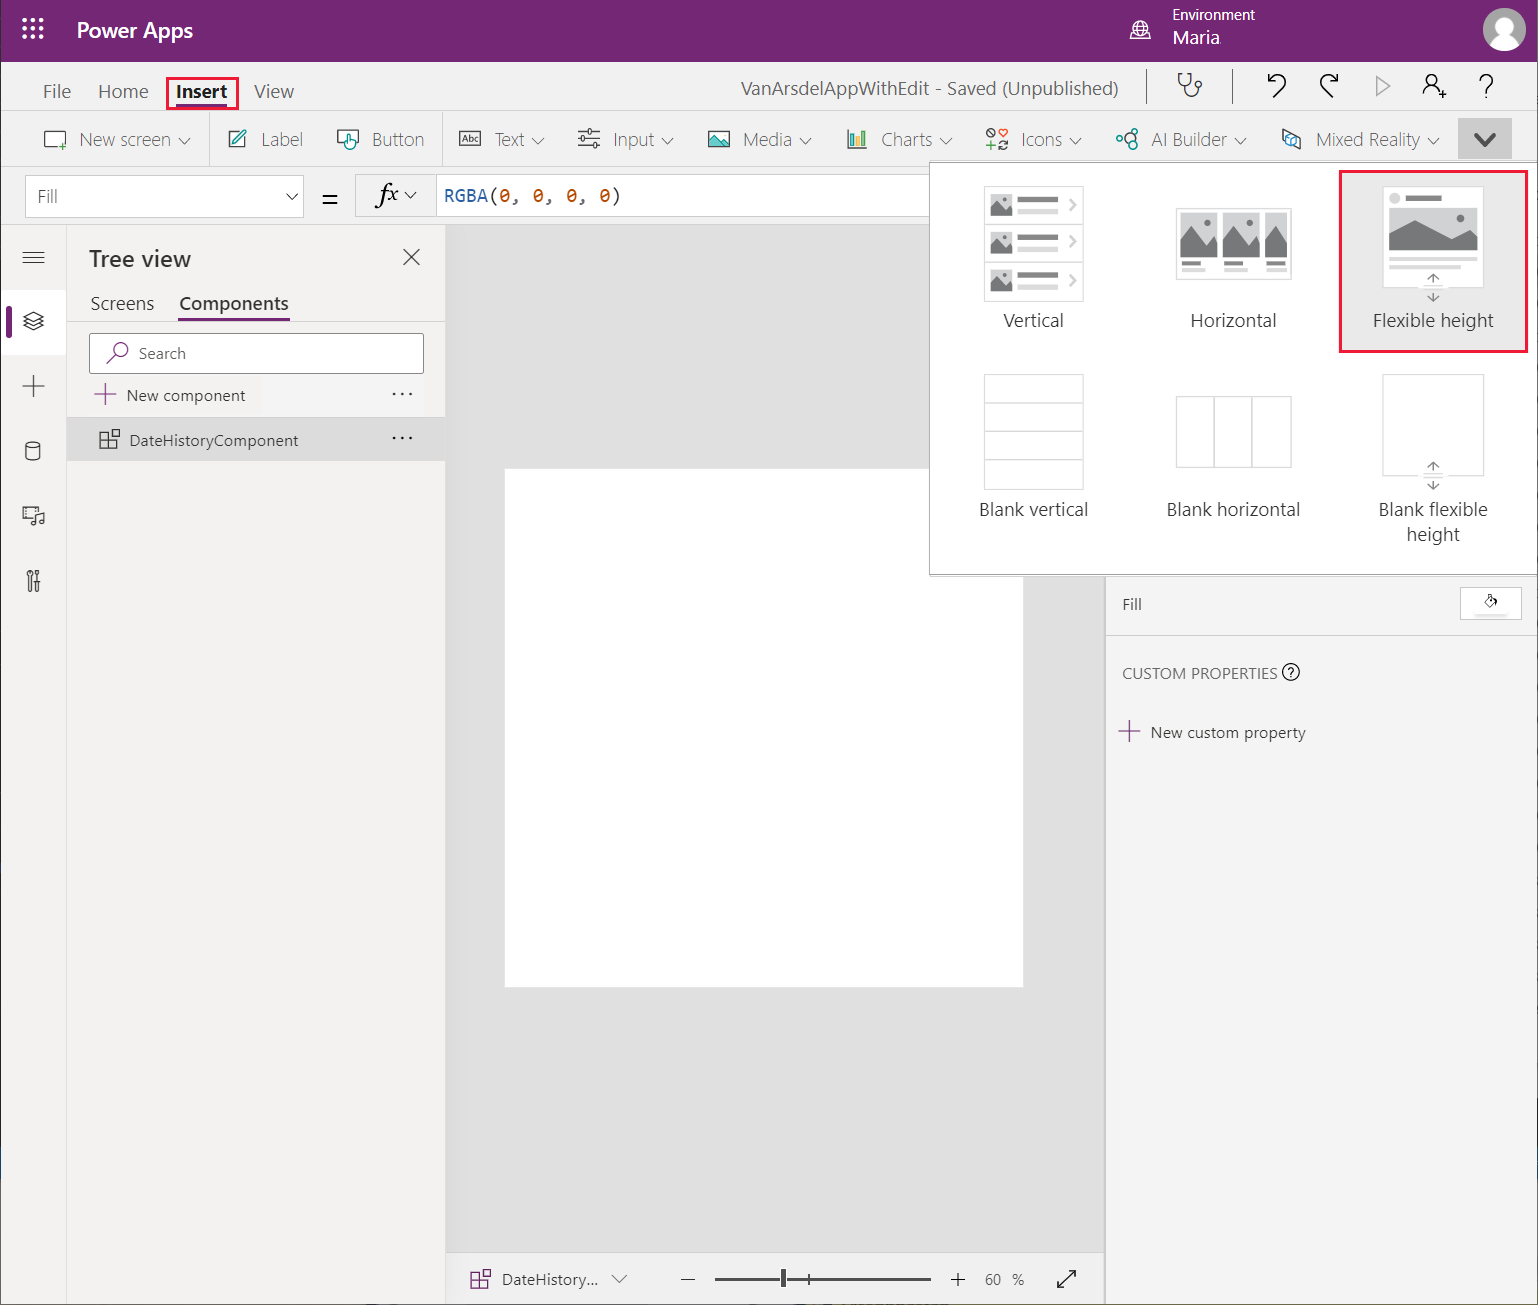The image size is (1538, 1305).
Task: Share the app with people icon
Action: (1434, 86)
